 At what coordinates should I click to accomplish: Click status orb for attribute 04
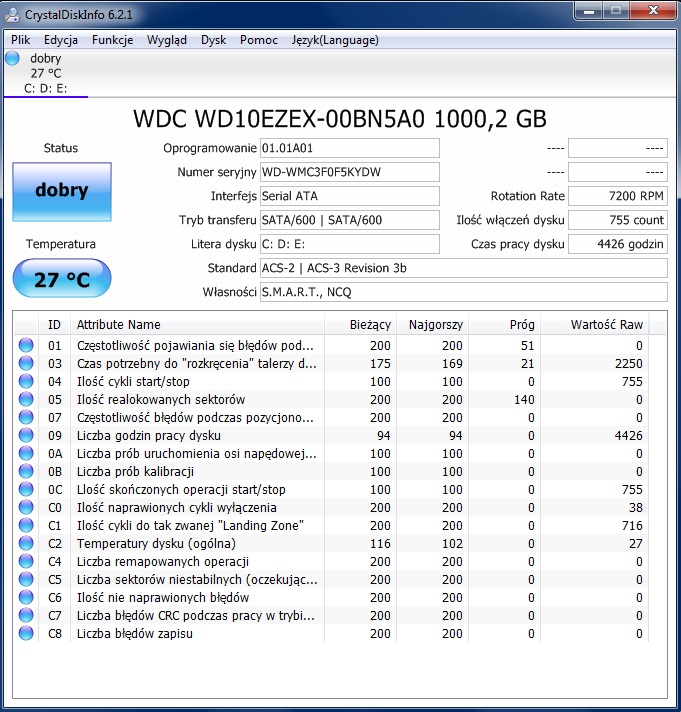[26, 381]
